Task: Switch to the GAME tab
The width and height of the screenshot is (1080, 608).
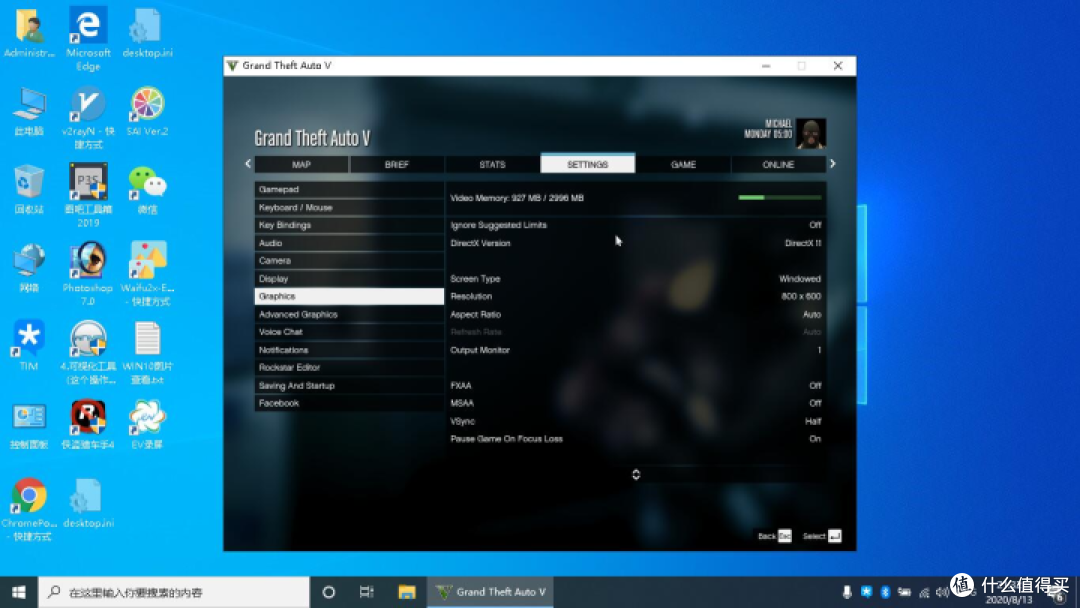Action: tap(683, 165)
